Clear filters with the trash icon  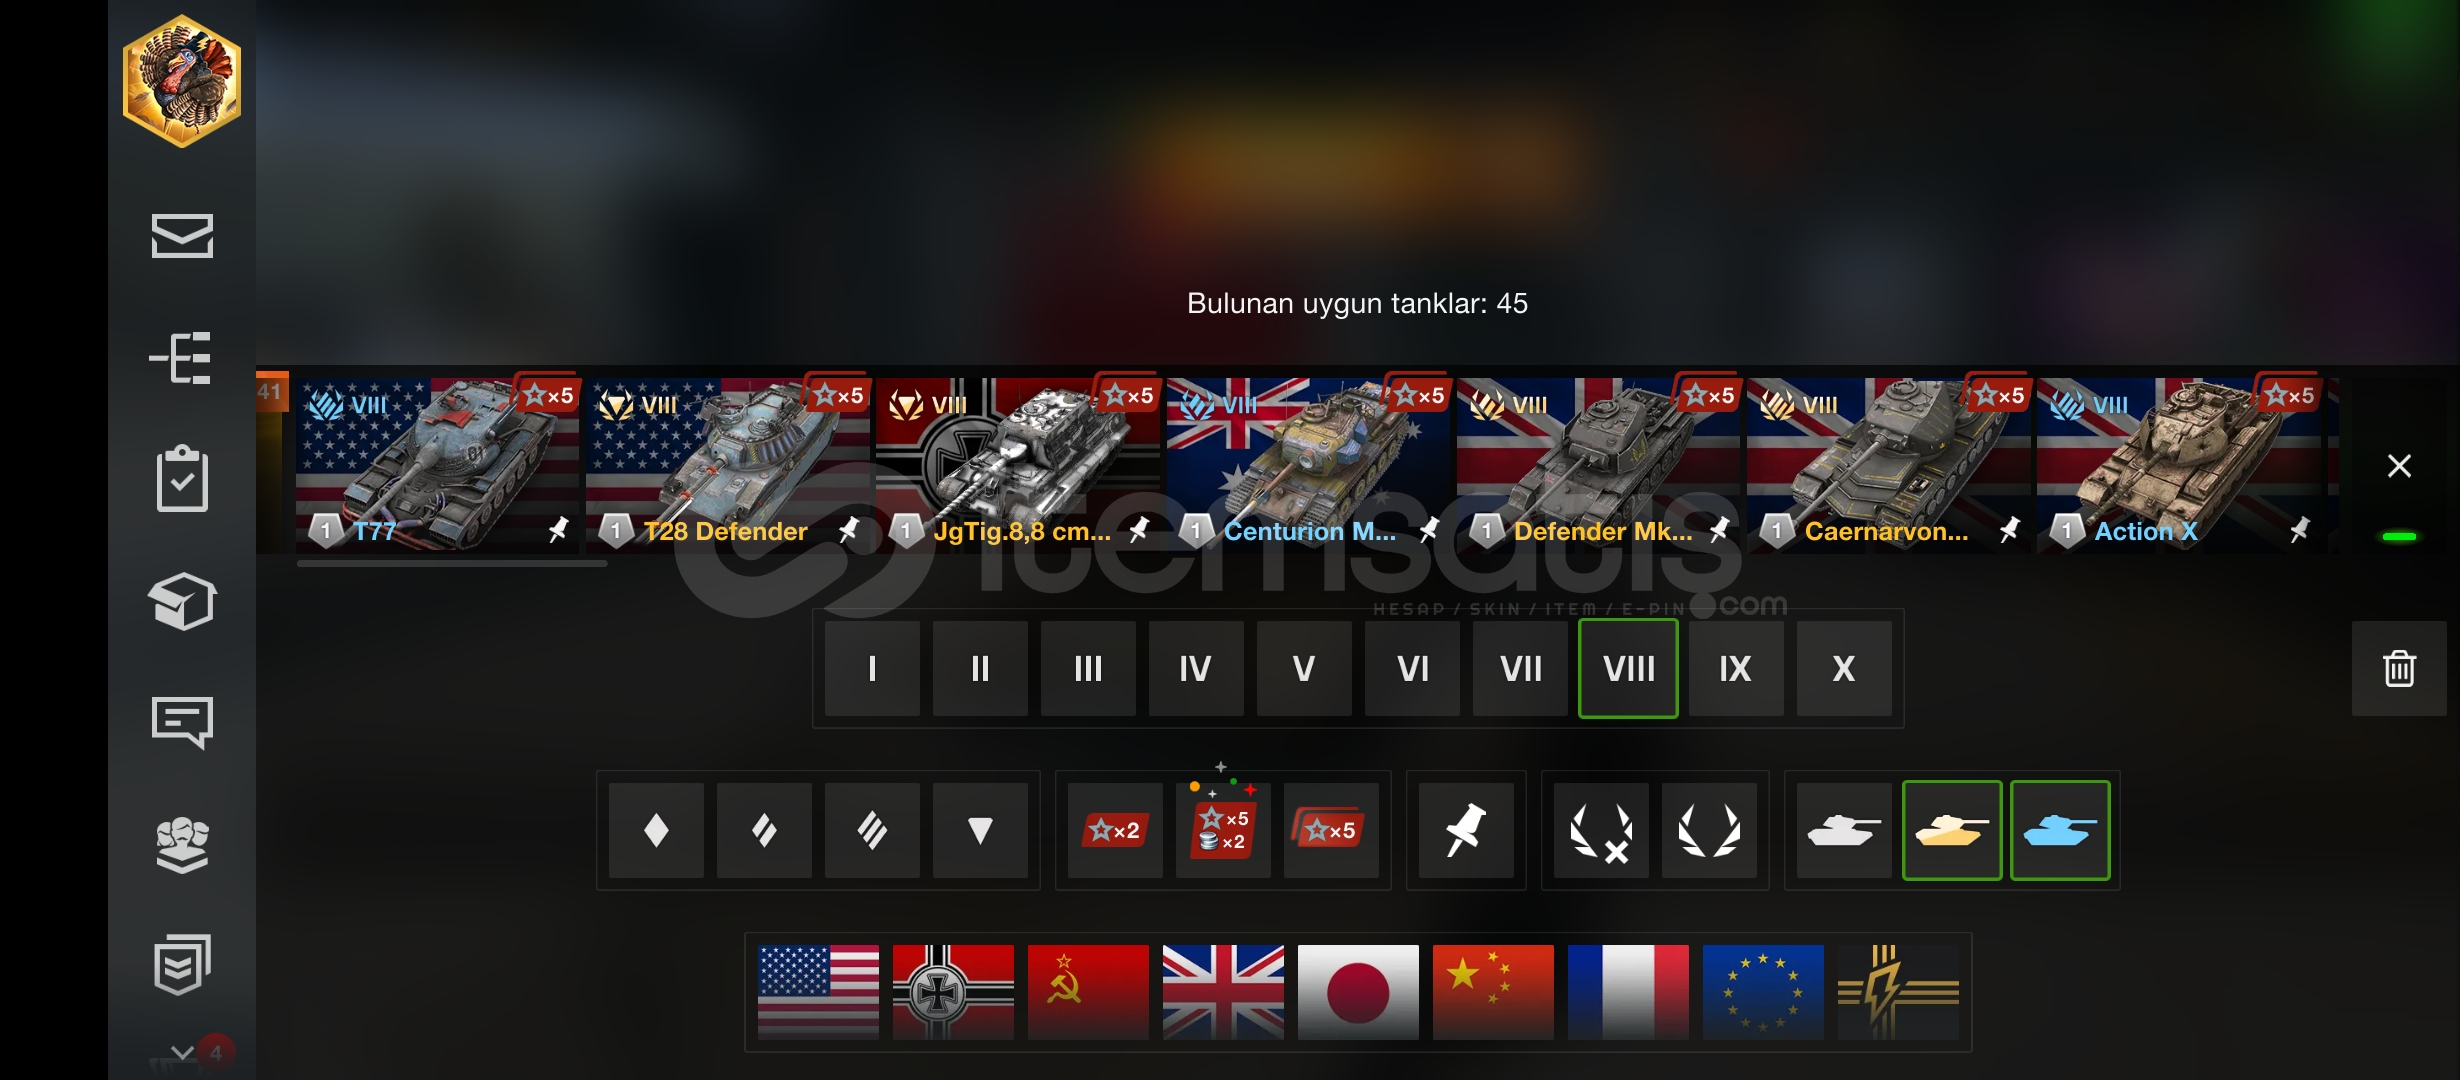(x=2399, y=668)
